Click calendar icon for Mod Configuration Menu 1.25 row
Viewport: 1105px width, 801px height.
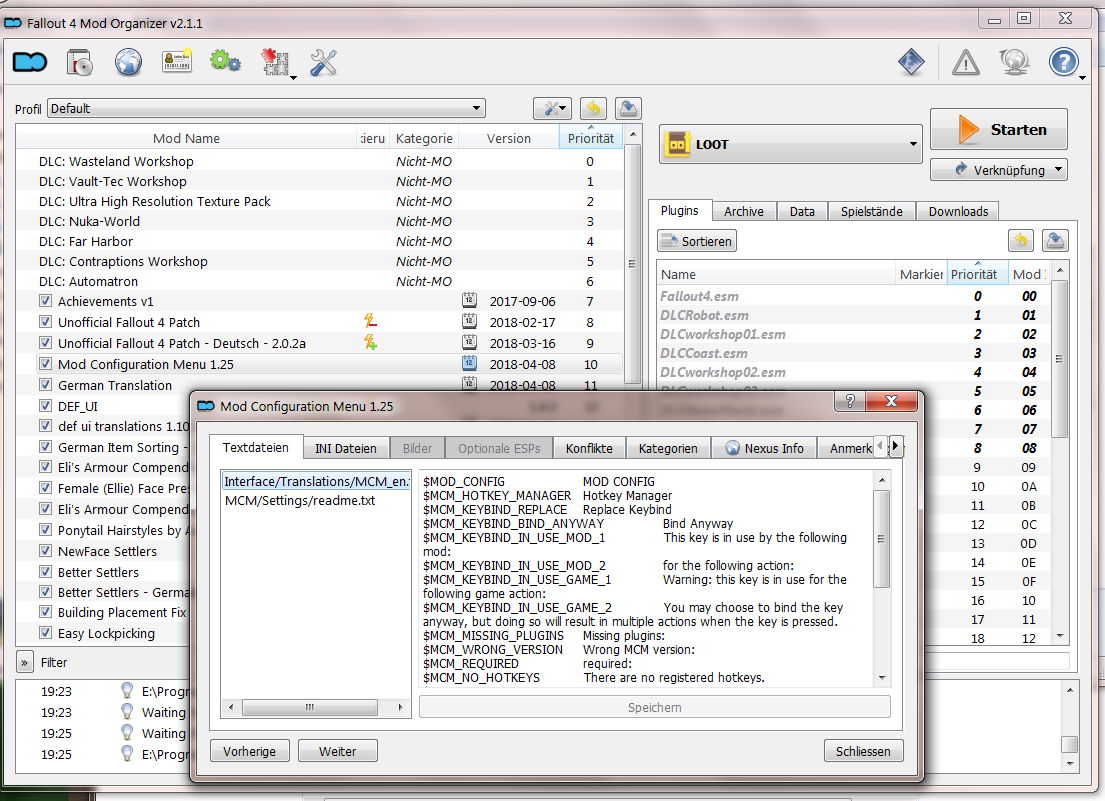469,364
